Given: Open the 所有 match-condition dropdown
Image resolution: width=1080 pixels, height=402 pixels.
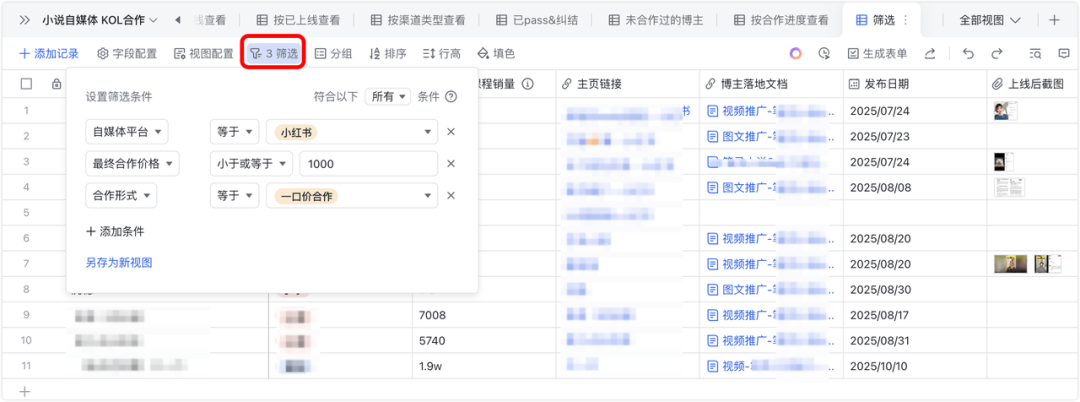Looking at the screenshot, I should pos(388,97).
